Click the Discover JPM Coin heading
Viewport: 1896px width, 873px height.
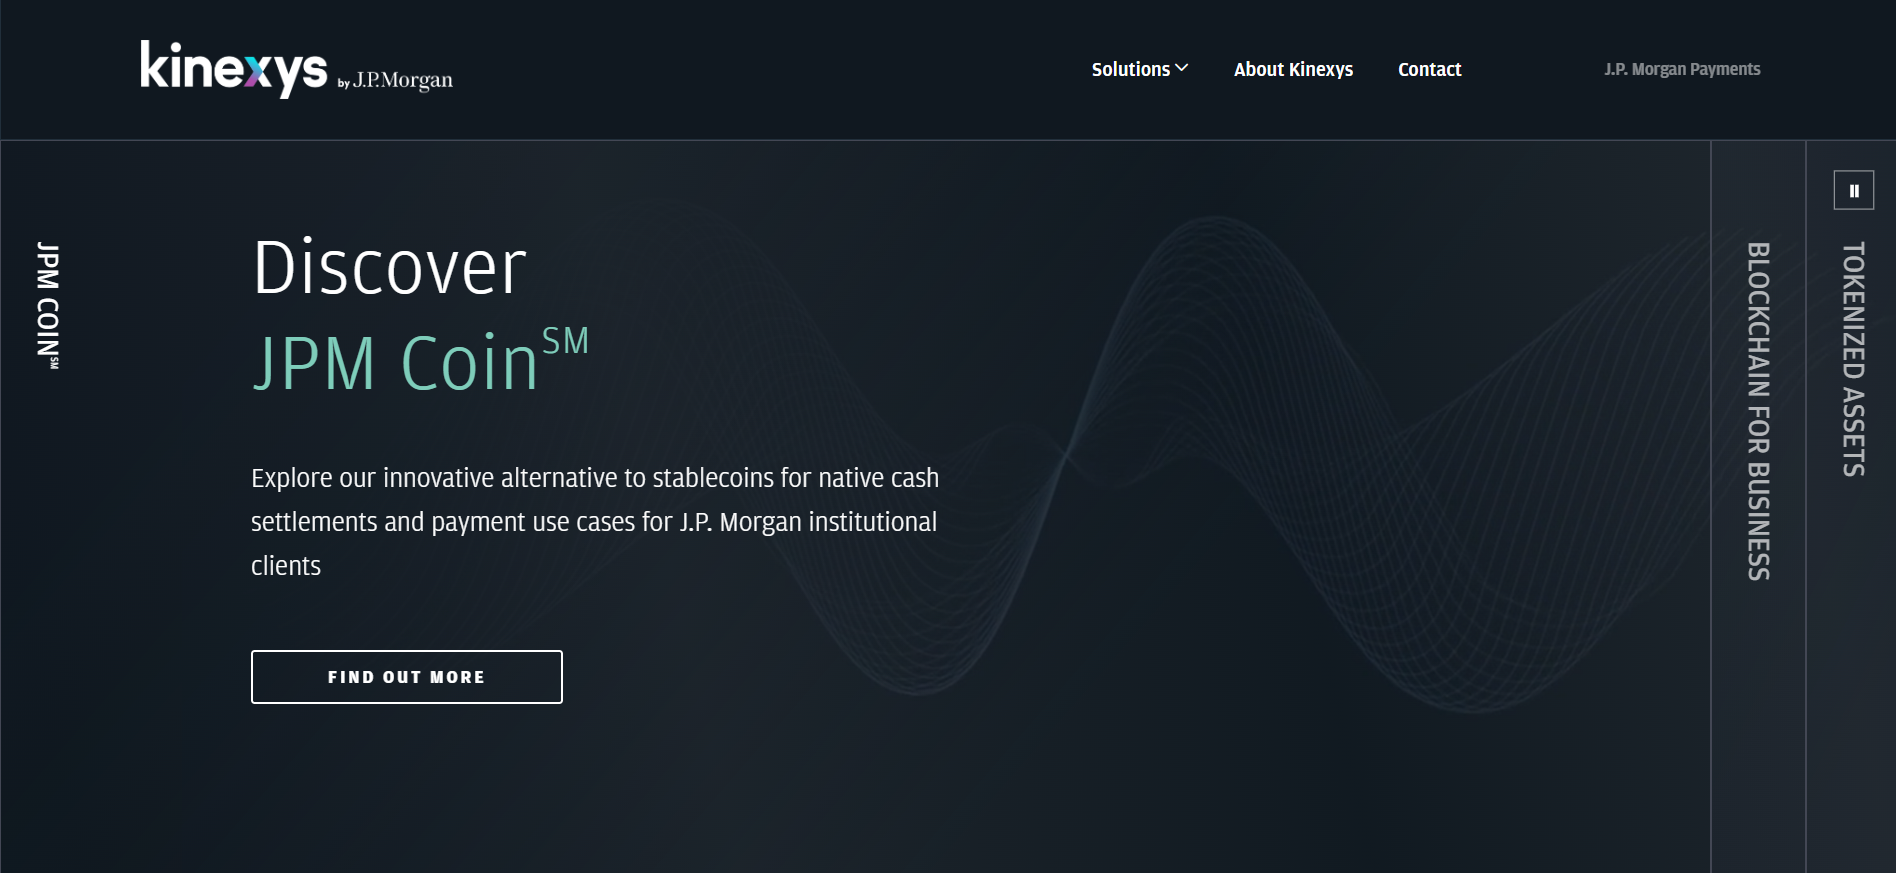click(x=420, y=315)
